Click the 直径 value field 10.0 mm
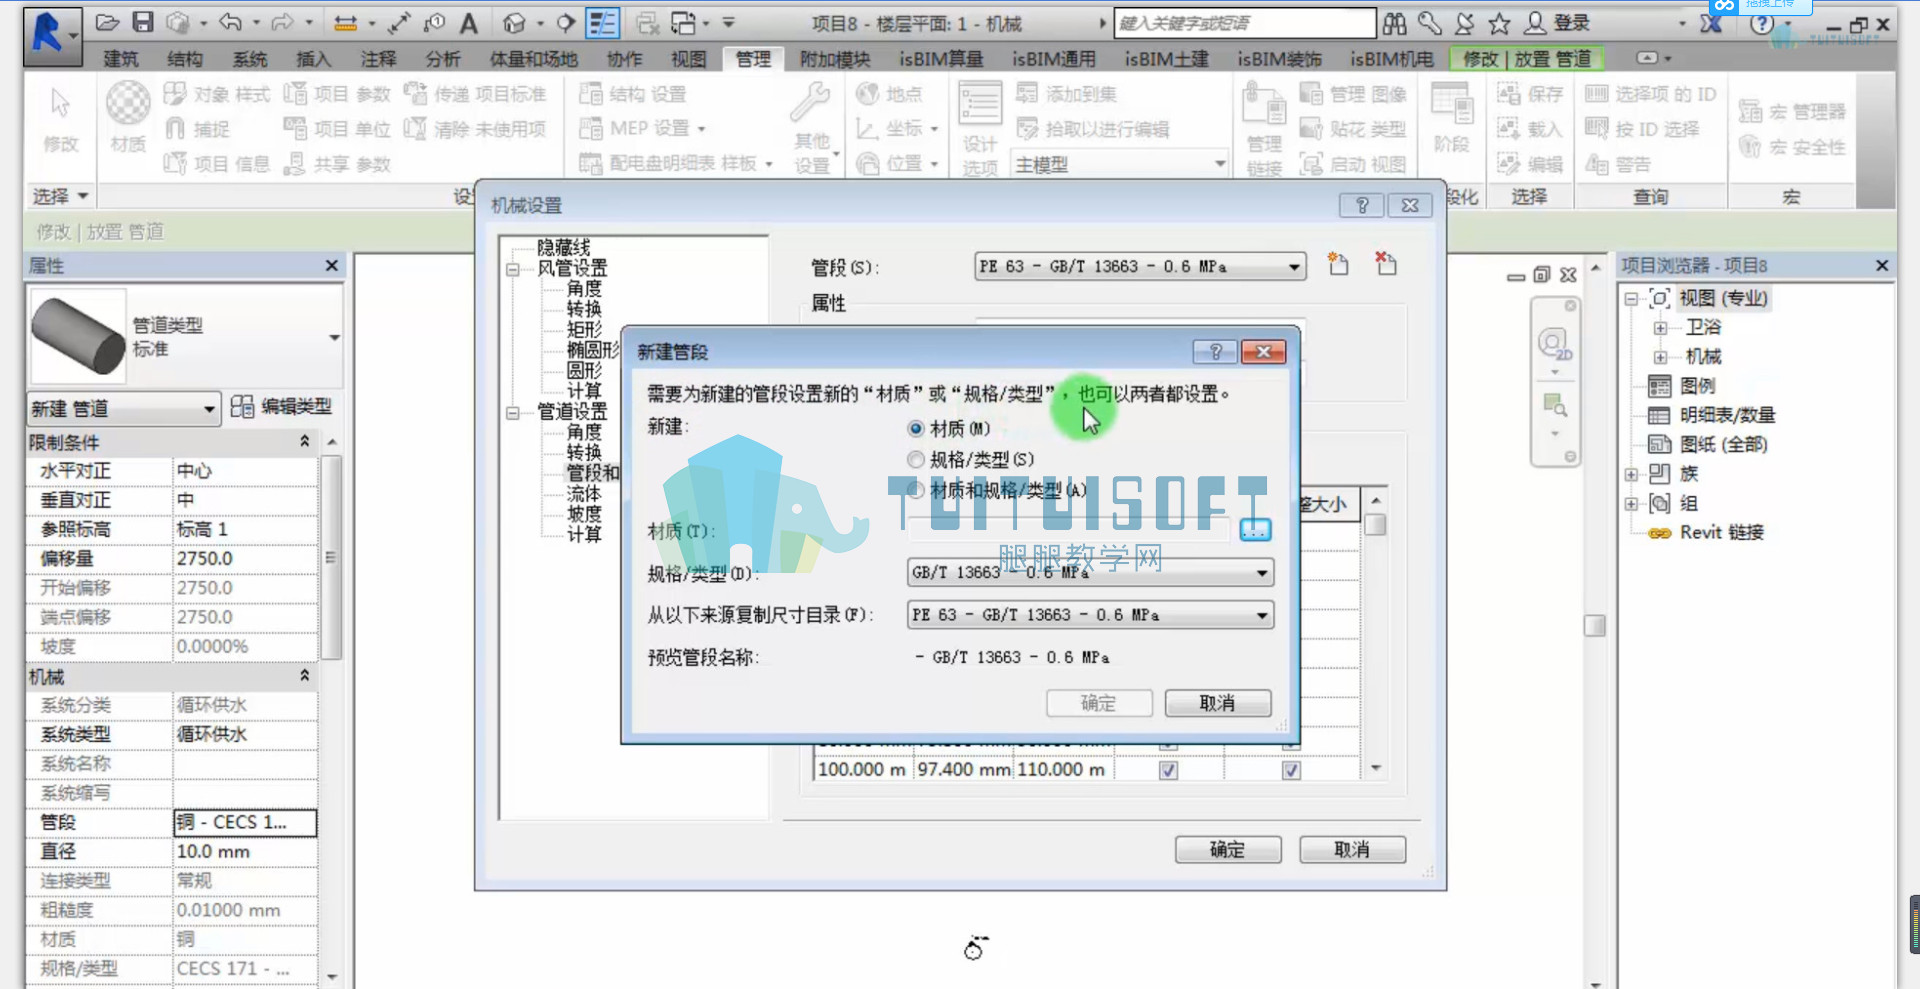Image resolution: width=1920 pixels, height=989 pixels. (245, 852)
